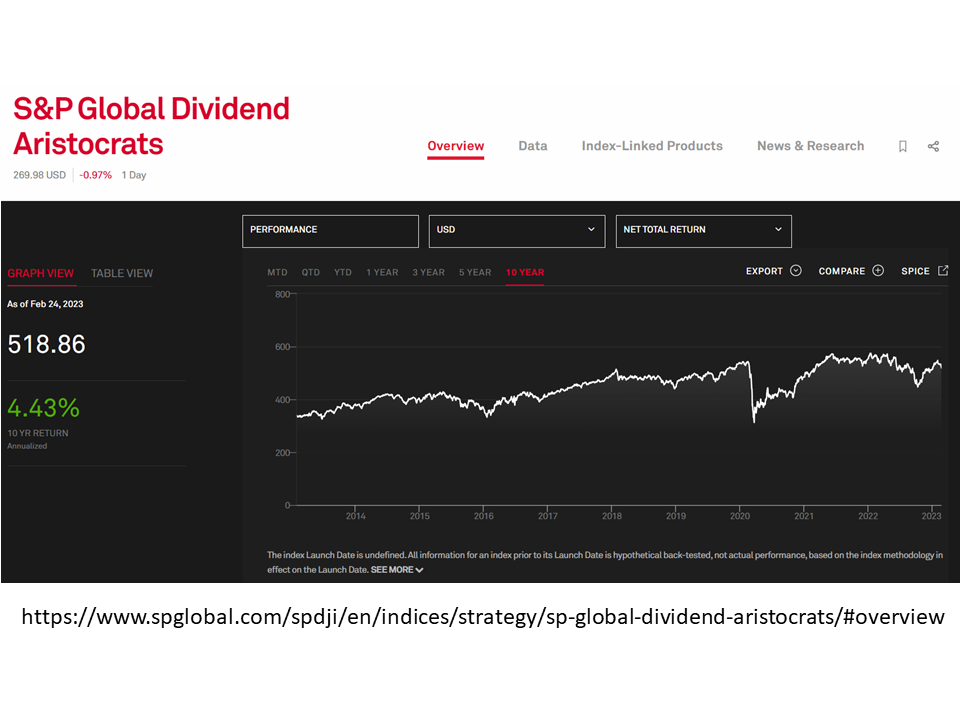This screenshot has height=720, width=960.
Task: Open Index-Linked Products tab
Action: coord(652,146)
